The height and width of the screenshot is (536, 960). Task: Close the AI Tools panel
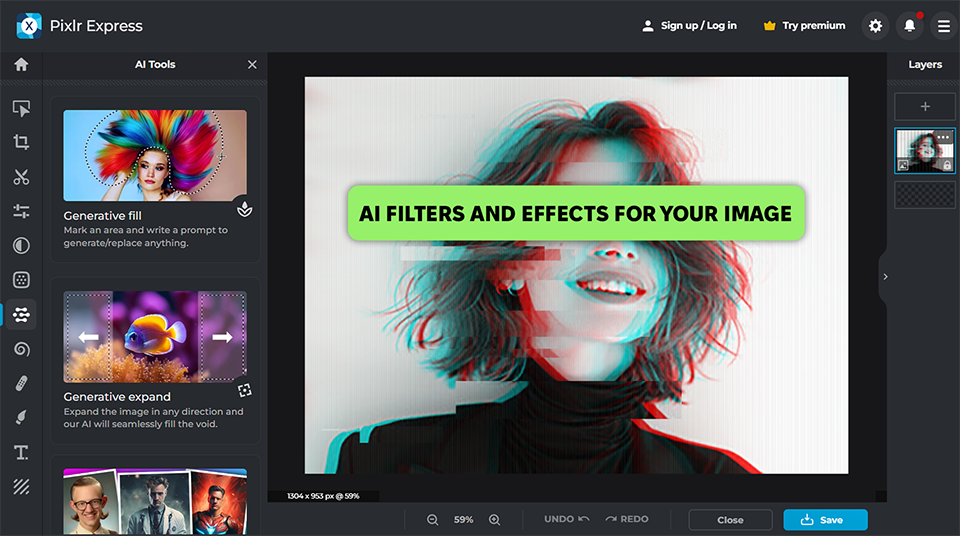[252, 64]
